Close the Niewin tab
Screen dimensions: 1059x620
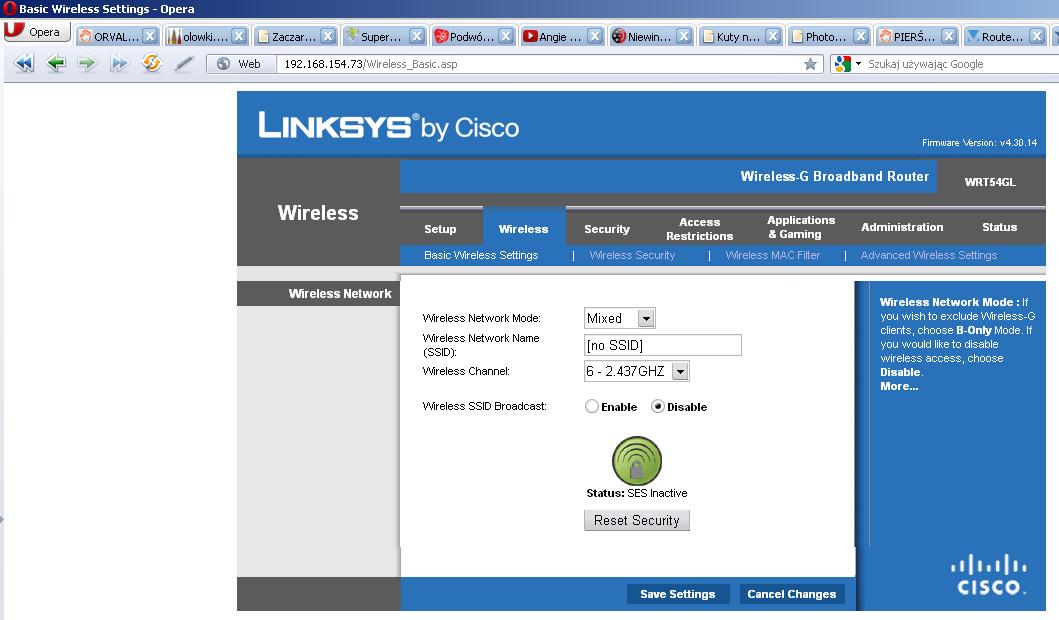(x=684, y=36)
